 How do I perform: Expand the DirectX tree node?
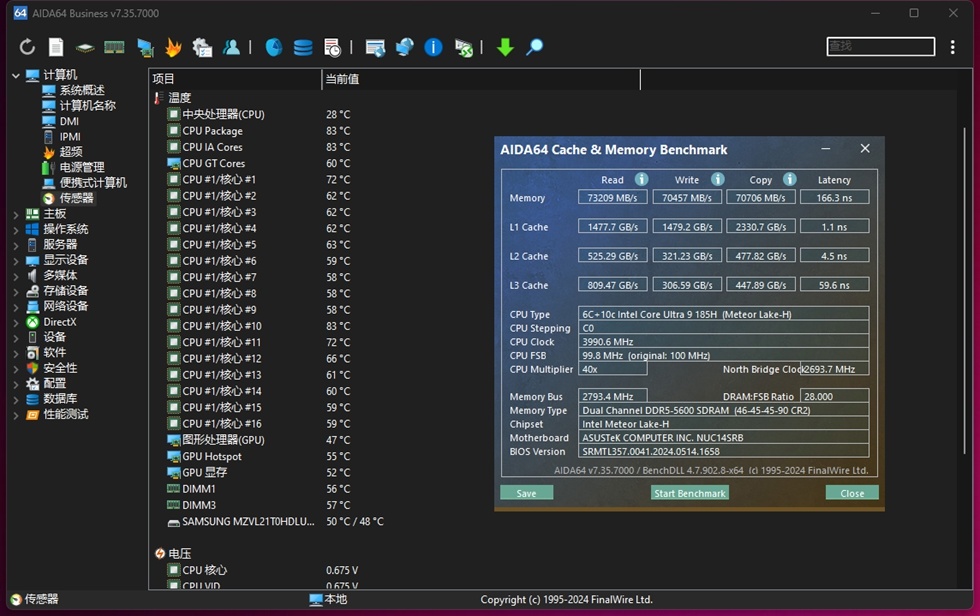(16, 322)
